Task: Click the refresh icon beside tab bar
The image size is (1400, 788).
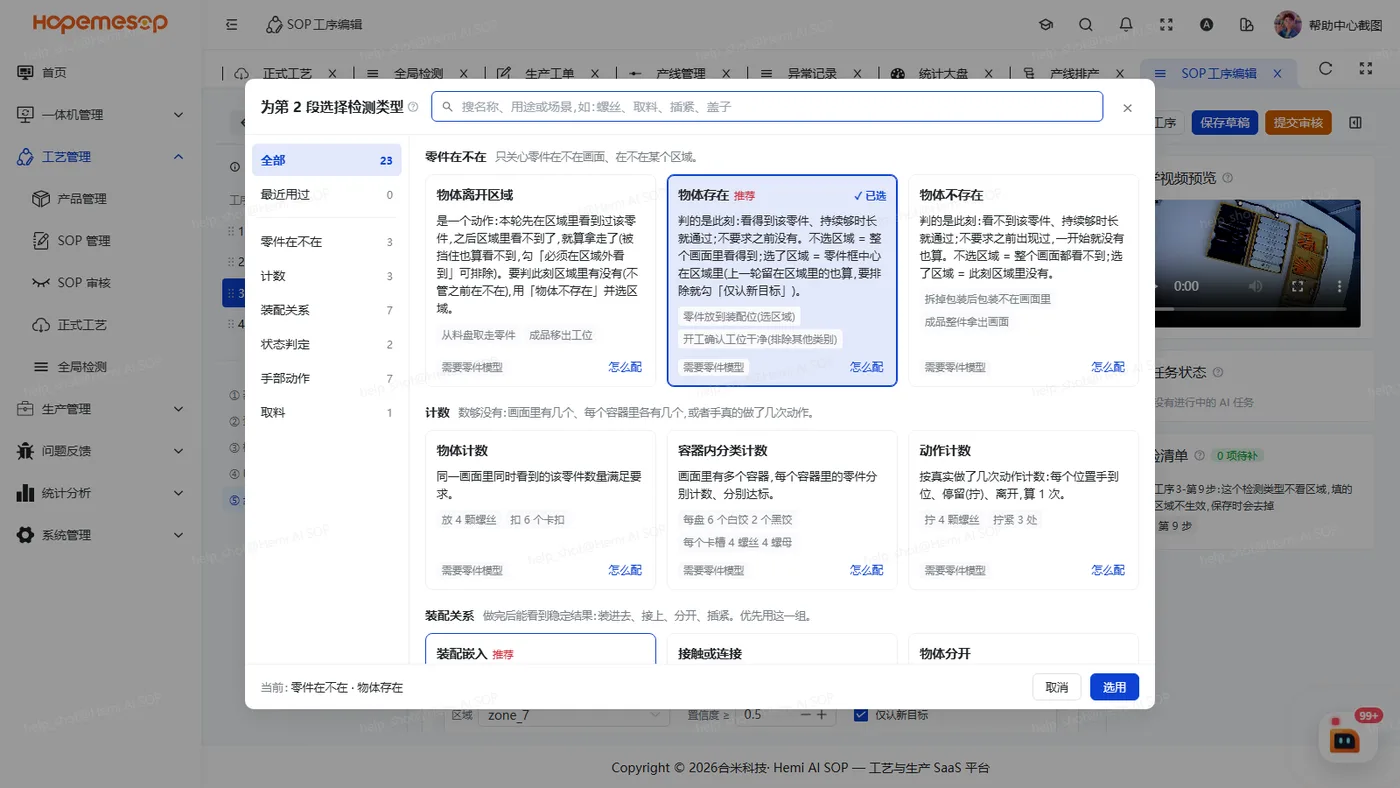Action: point(1326,68)
